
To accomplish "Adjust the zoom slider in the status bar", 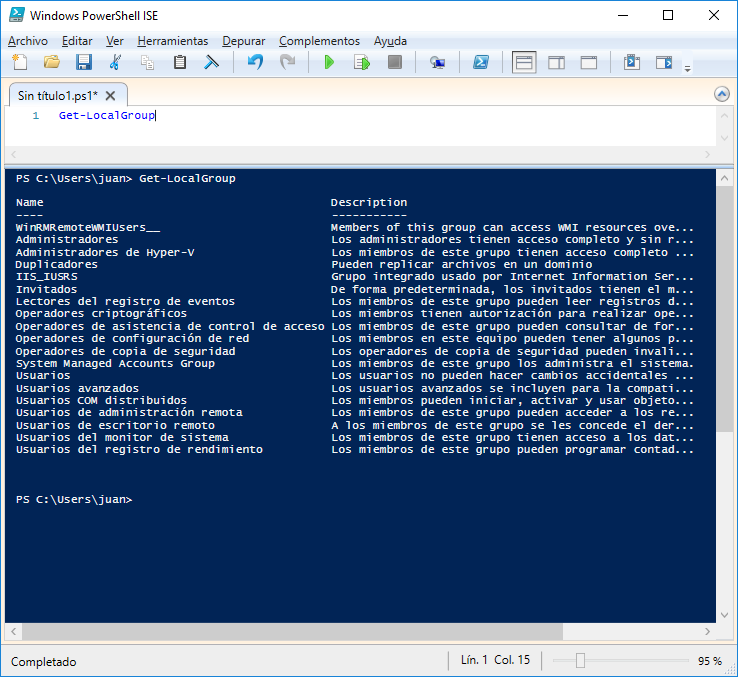I will point(580,661).
